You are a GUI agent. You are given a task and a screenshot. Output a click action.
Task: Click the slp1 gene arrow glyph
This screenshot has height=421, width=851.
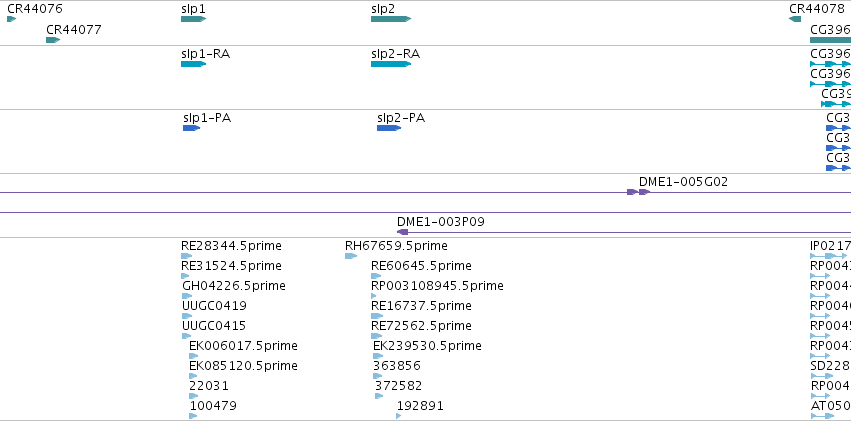click(x=193, y=19)
